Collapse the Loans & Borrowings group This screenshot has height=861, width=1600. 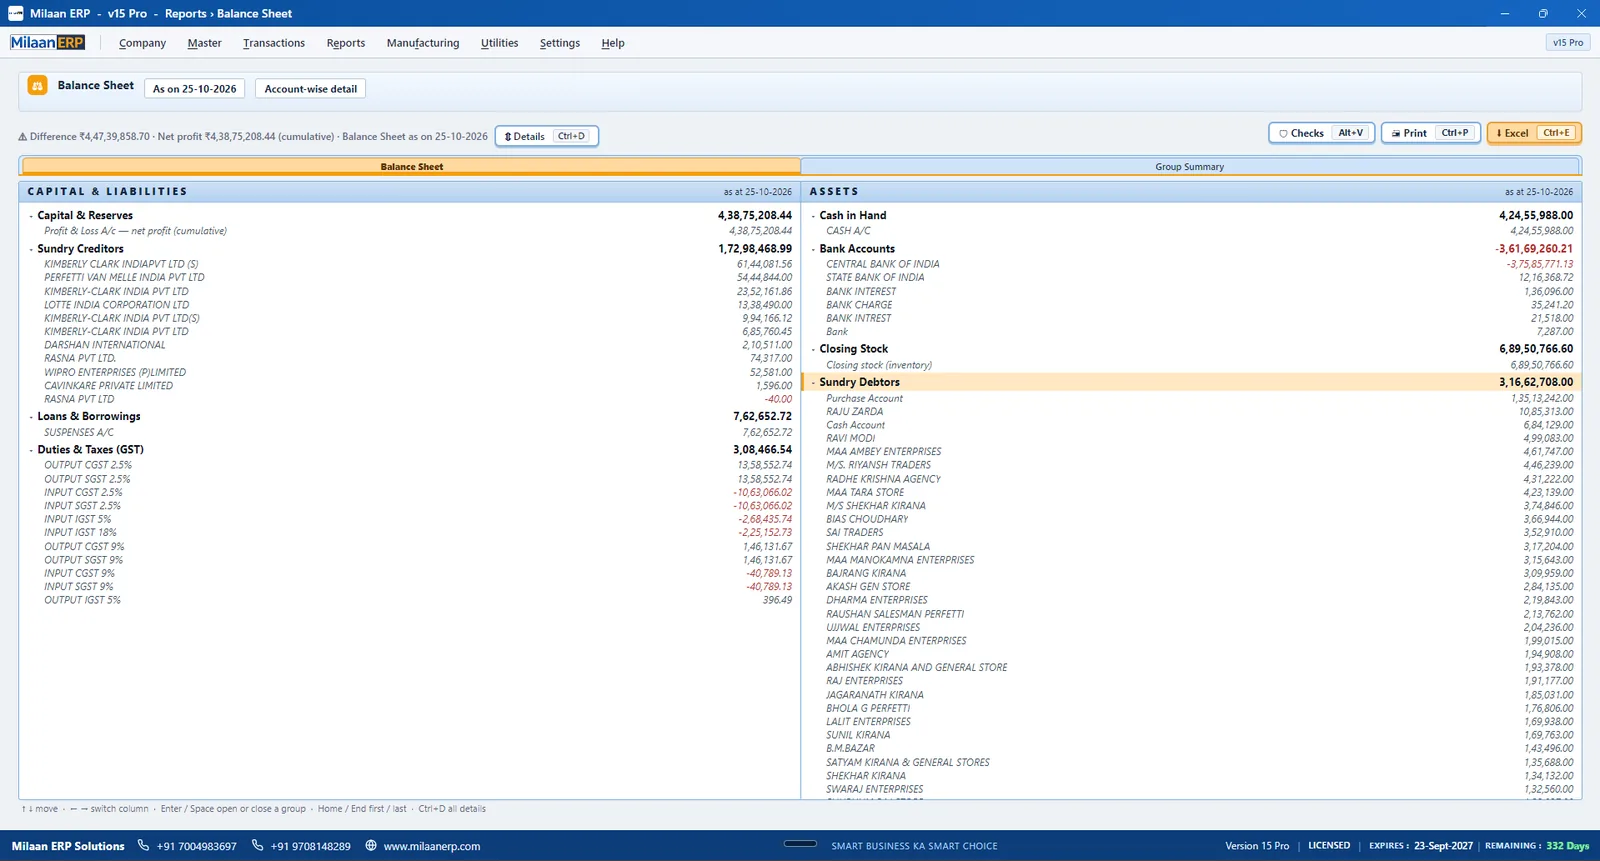click(31, 417)
